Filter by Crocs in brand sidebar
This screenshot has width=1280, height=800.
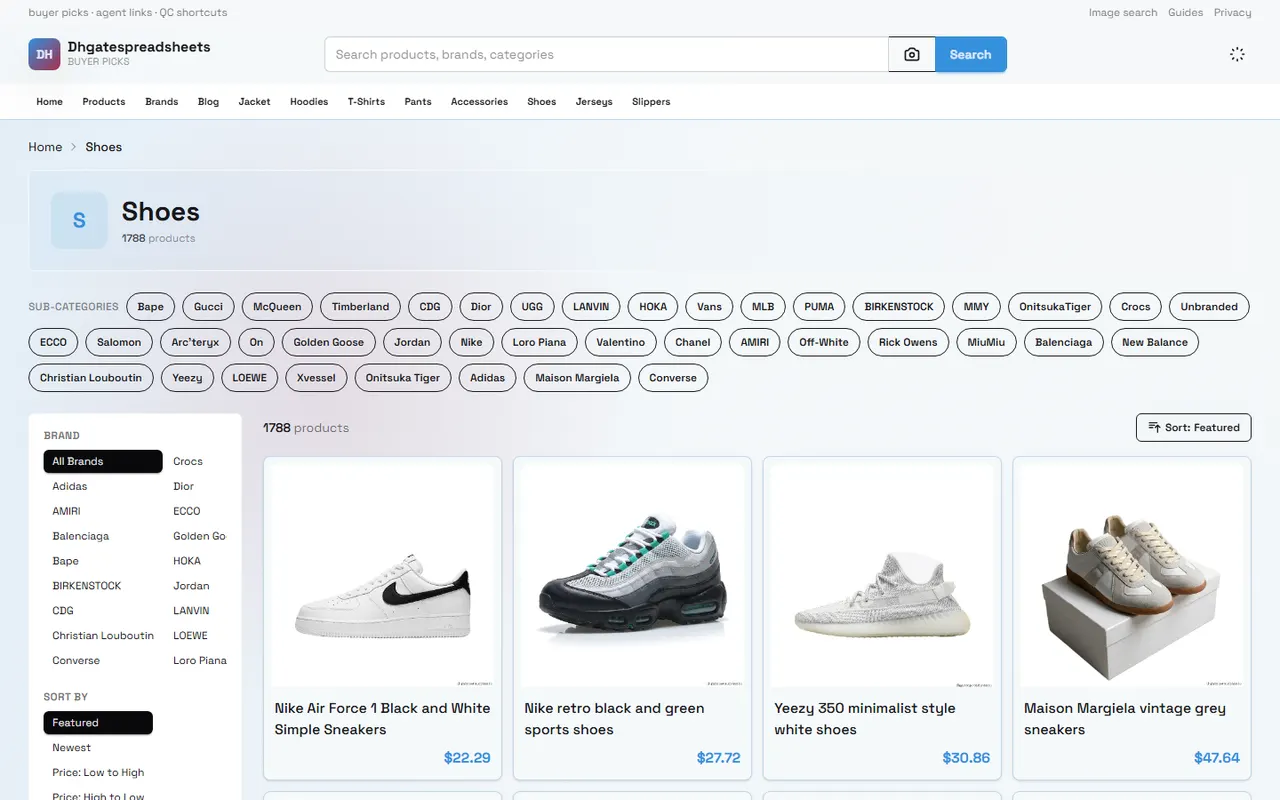(188, 461)
